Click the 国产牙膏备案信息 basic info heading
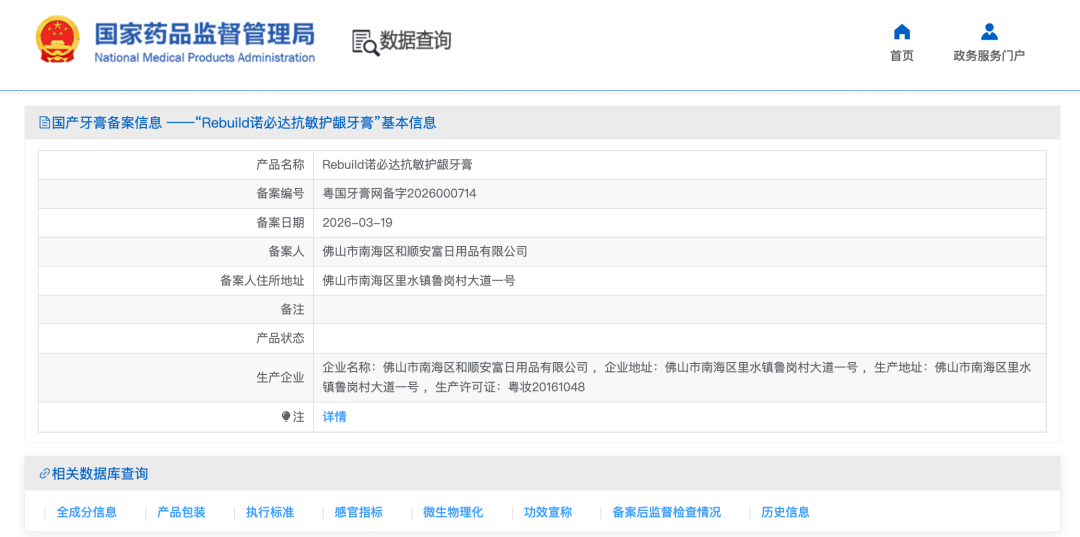This screenshot has width=1080, height=537. (245, 123)
